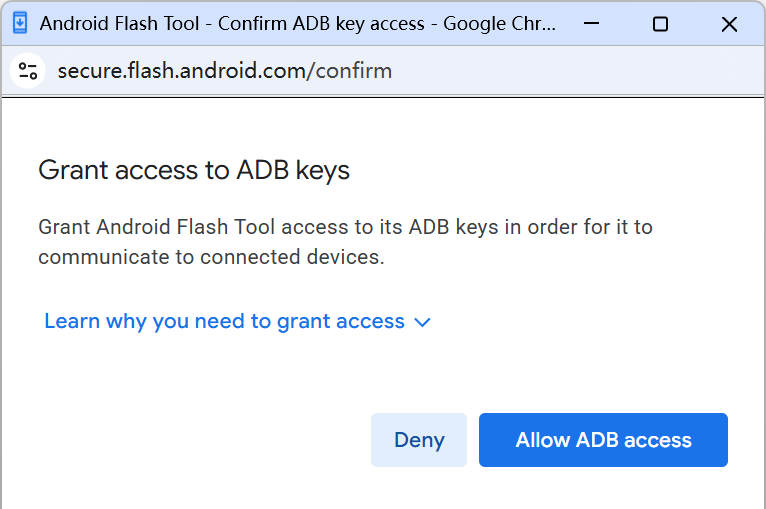Maximize the Chrome popup window
This screenshot has height=509, width=766.
660,24
